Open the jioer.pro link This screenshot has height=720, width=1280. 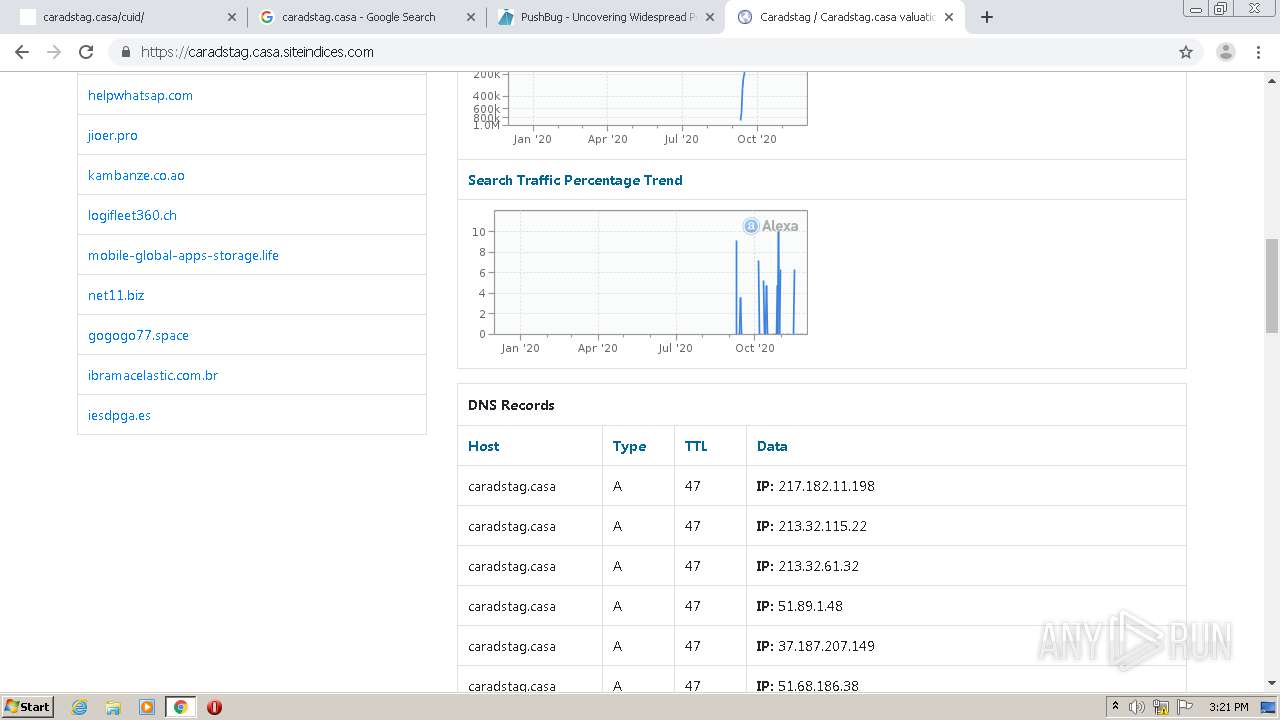click(x=113, y=135)
